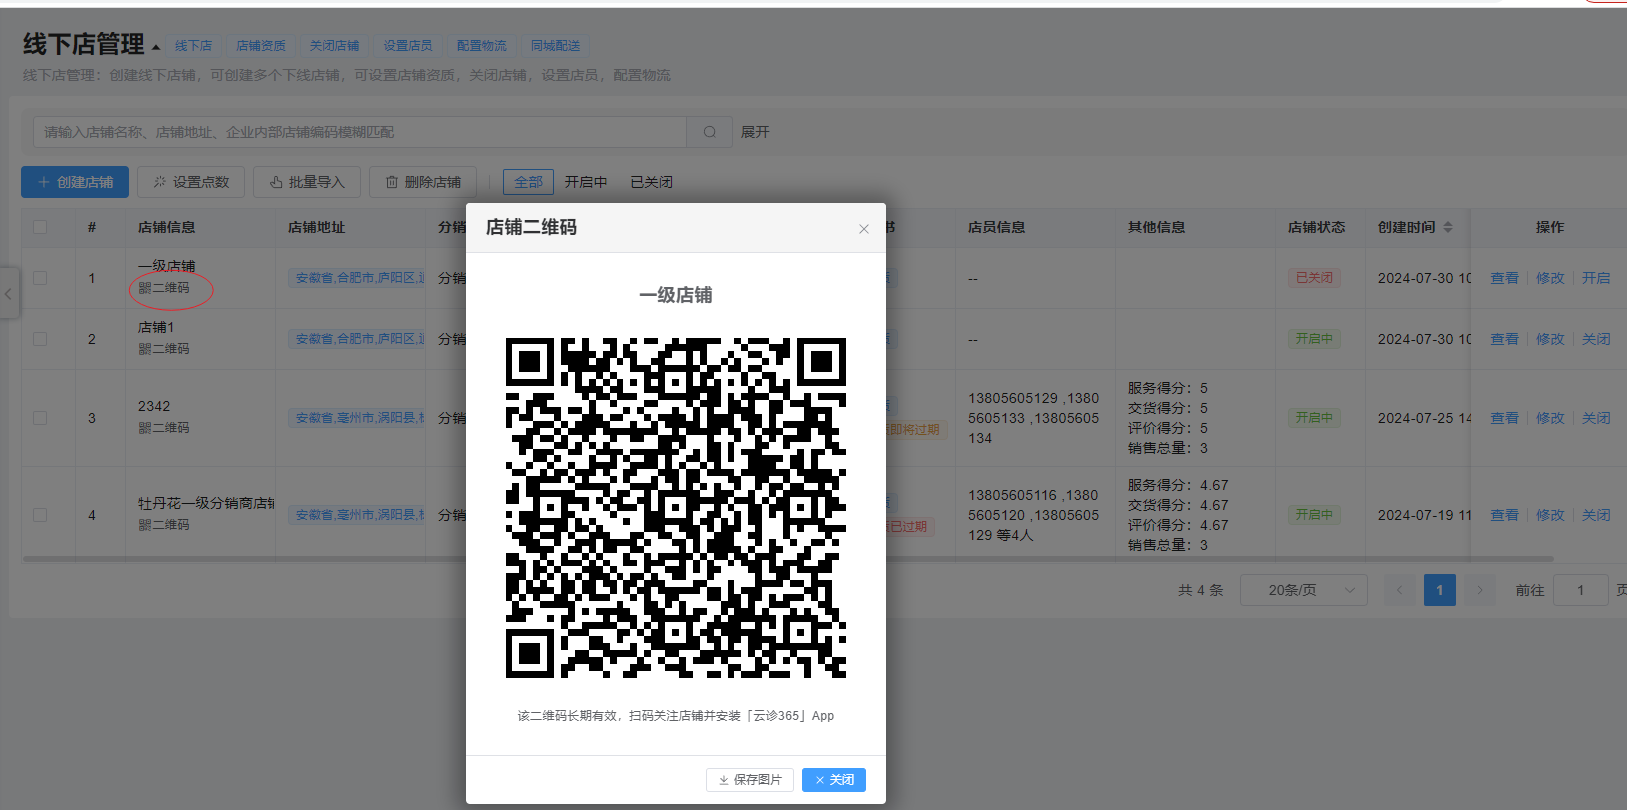Viewport: 1627px width, 810px height.
Task: Click 关闭 action for row 4 牡丹花 store
Action: coord(1596,515)
